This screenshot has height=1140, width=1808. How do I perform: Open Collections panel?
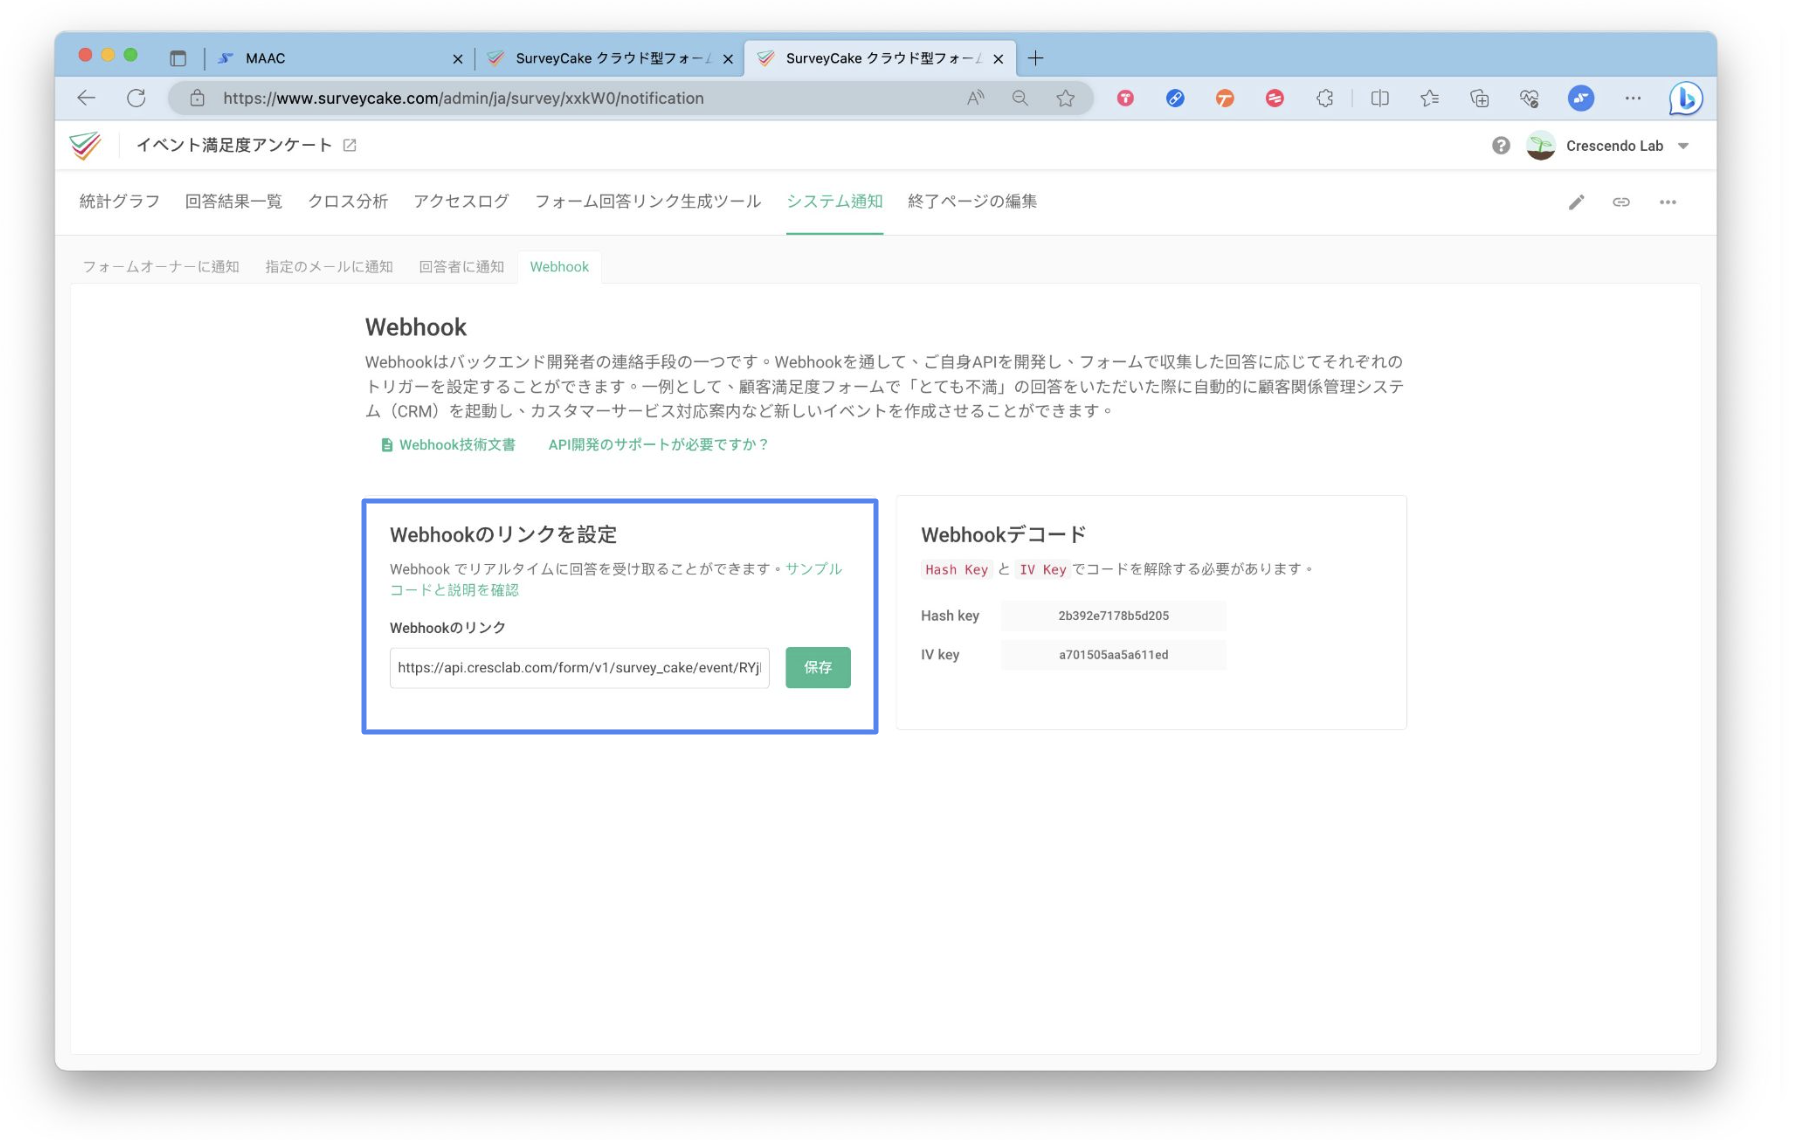click(x=1480, y=98)
